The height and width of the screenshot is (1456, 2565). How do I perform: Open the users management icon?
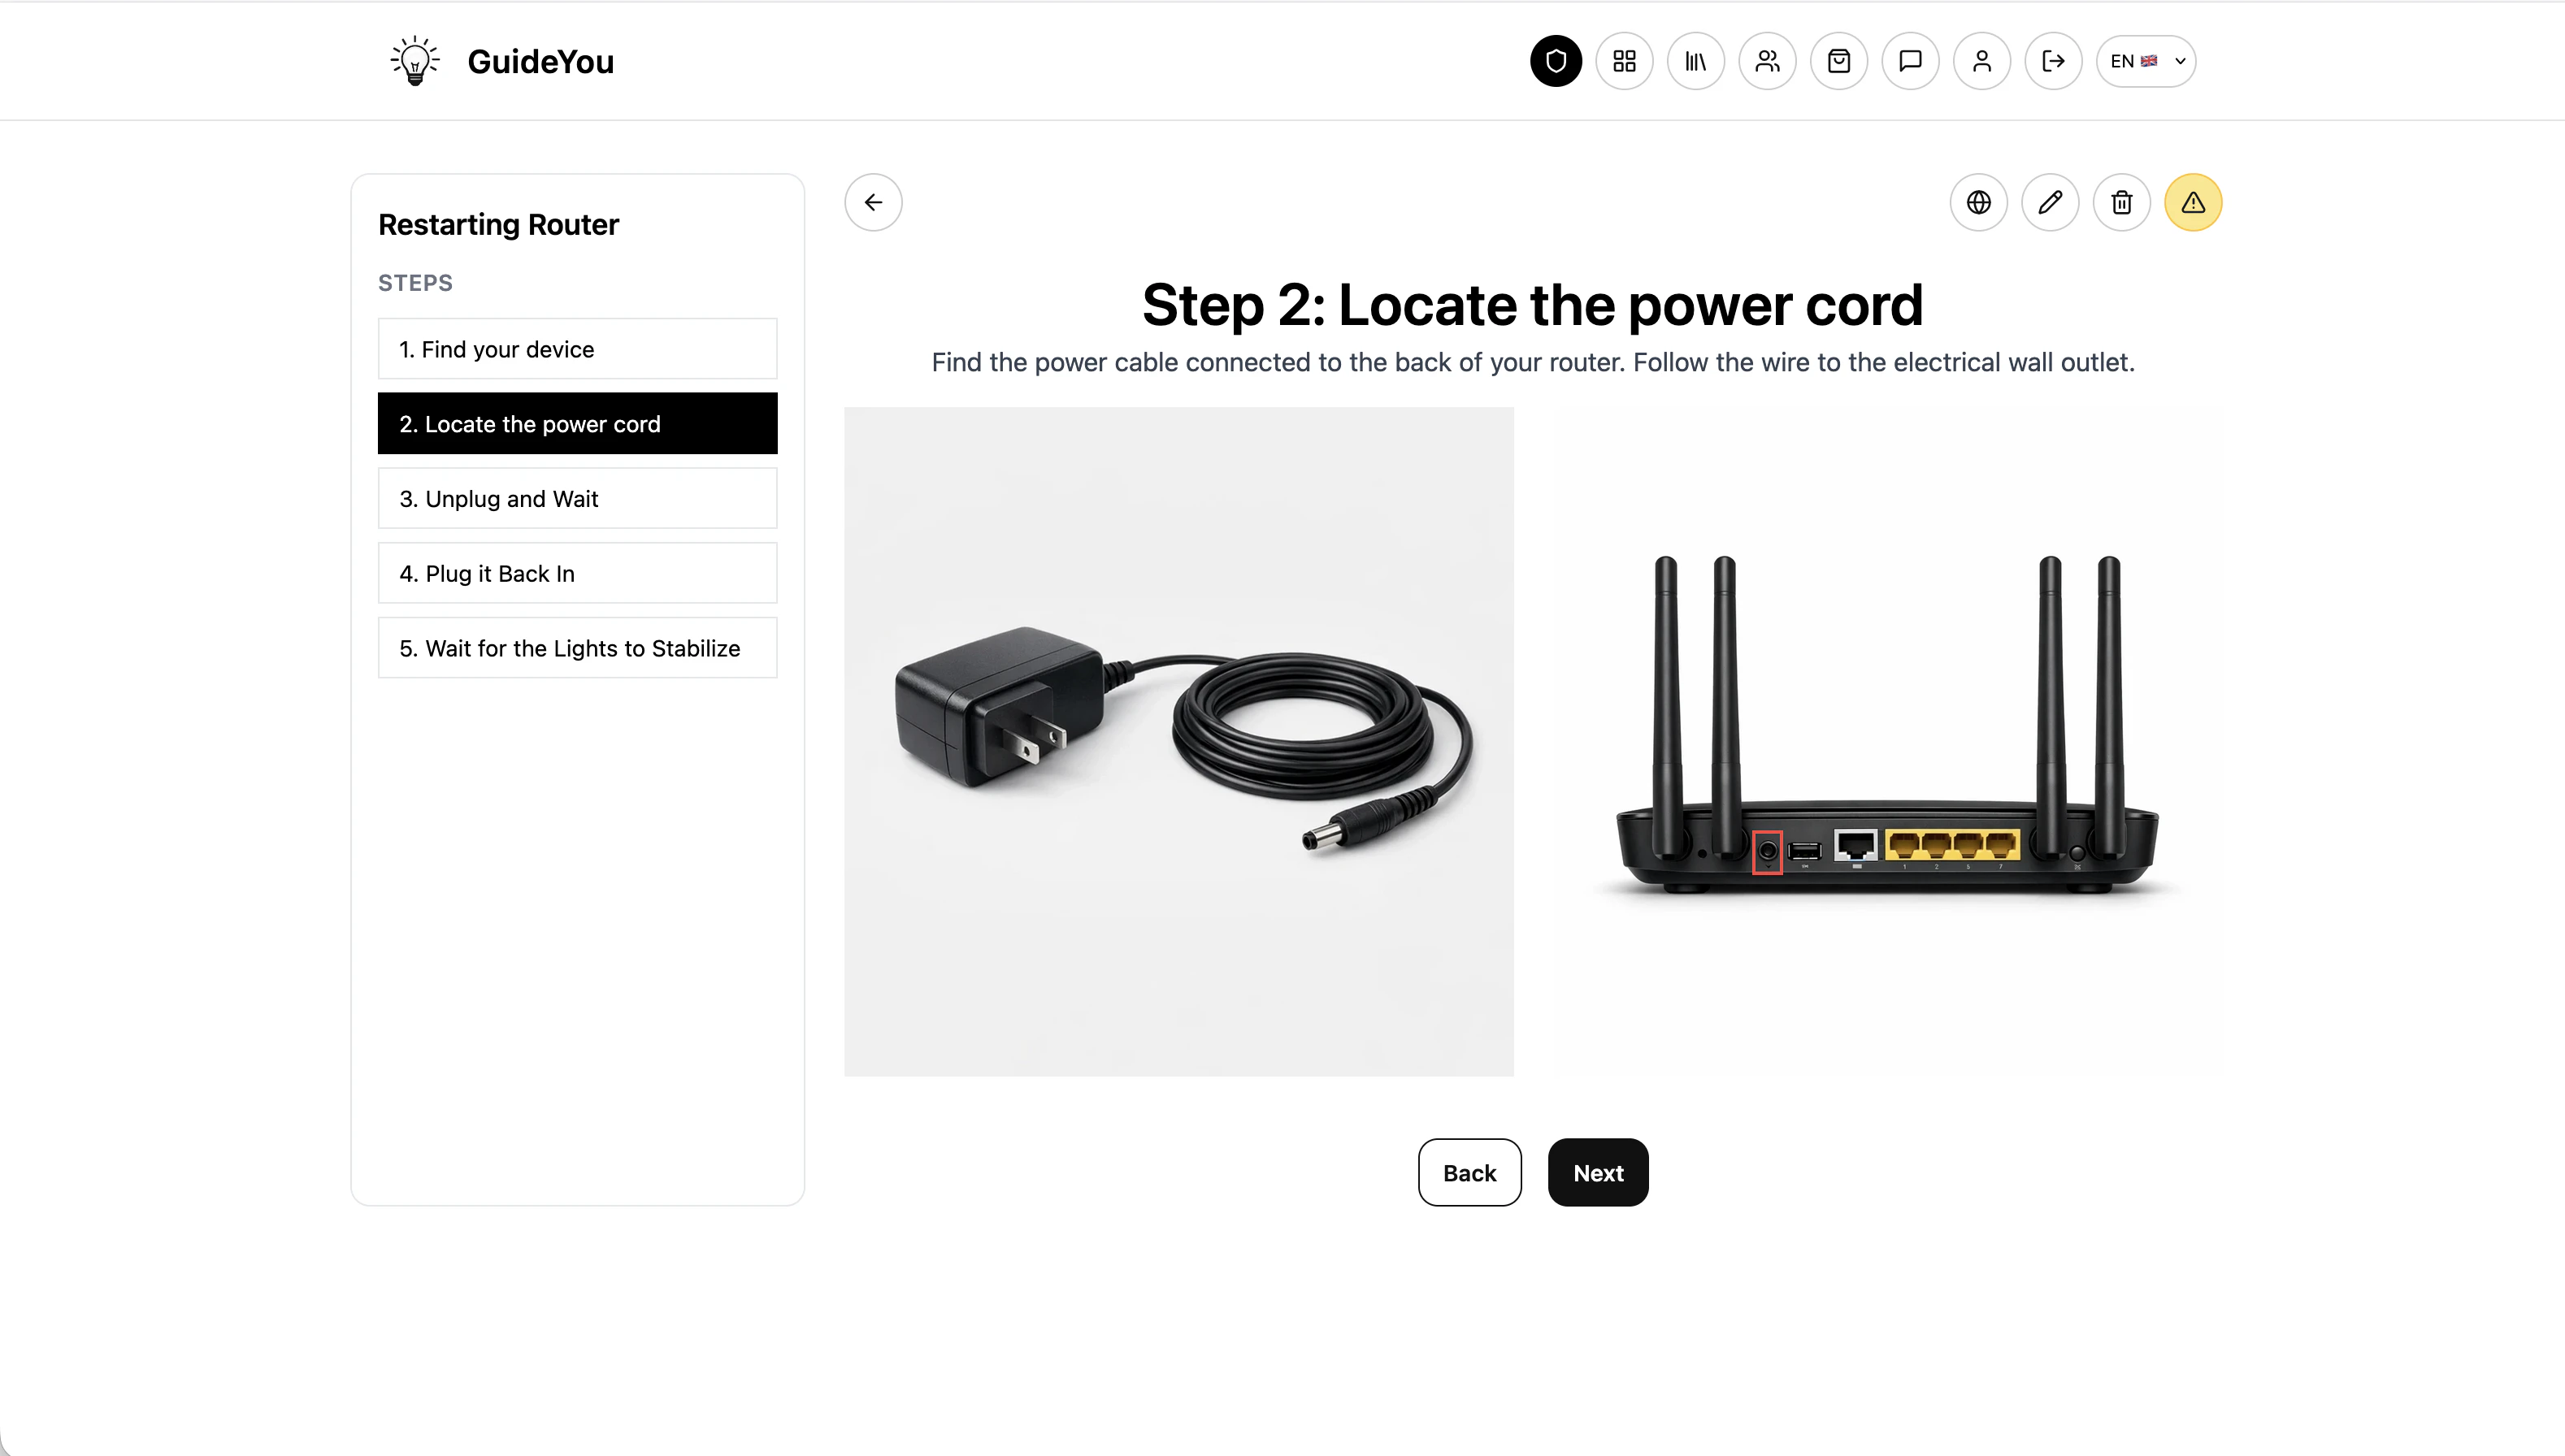(1767, 61)
